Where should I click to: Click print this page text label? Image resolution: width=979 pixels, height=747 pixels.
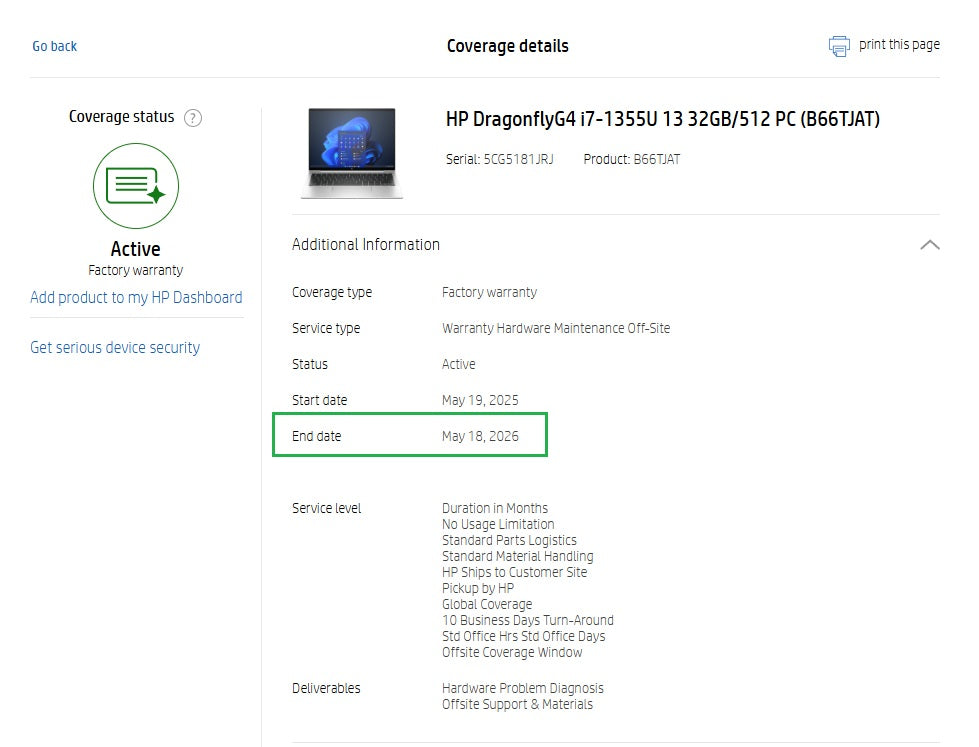point(898,45)
